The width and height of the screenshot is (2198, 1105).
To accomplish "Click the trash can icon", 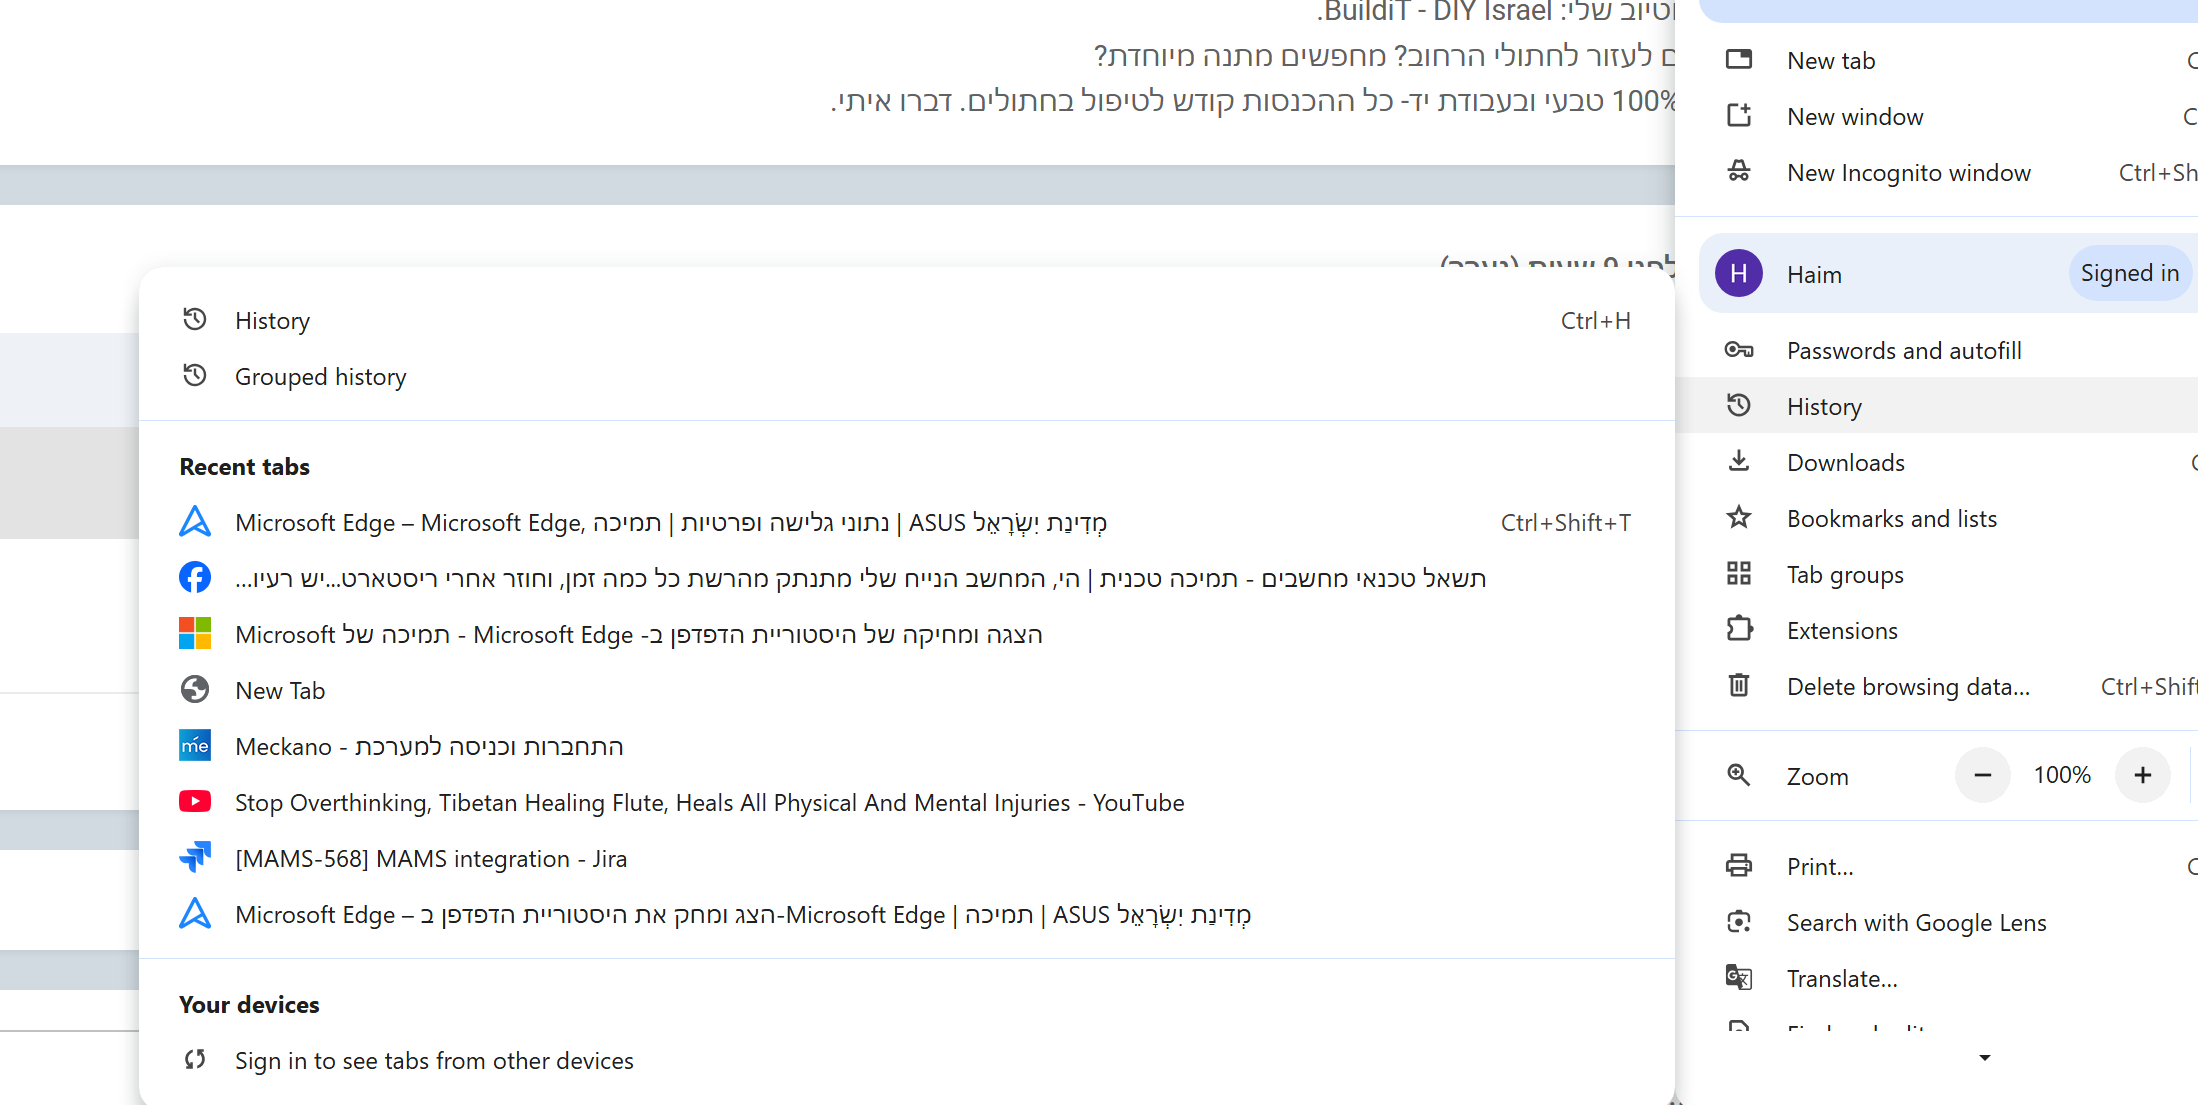I will [x=1739, y=686].
